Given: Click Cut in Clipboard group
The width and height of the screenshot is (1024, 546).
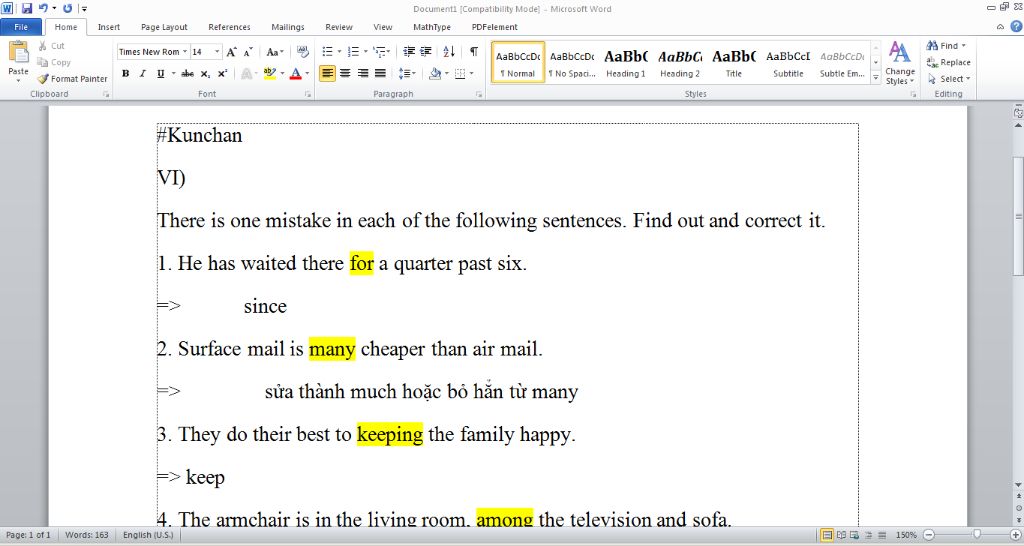Looking at the screenshot, I should pos(51,46).
